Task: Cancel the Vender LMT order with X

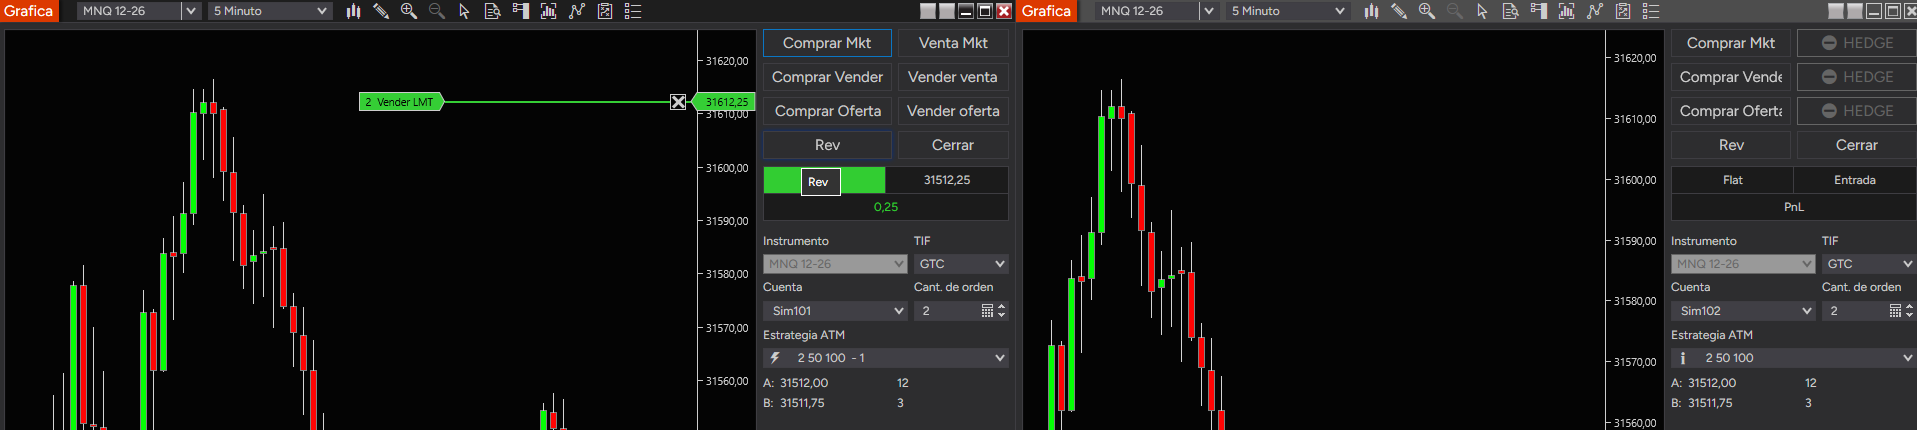Action: point(678,102)
